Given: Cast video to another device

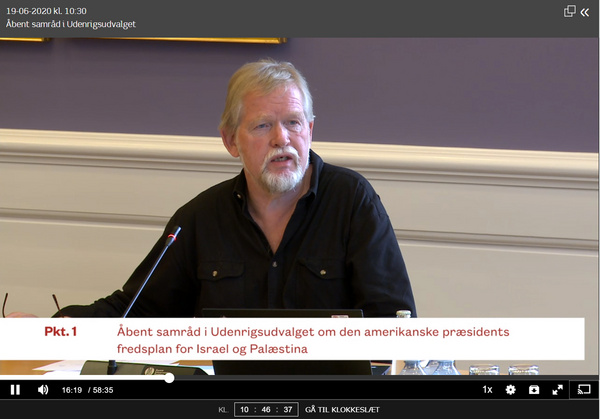Looking at the screenshot, I should click(584, 390).
